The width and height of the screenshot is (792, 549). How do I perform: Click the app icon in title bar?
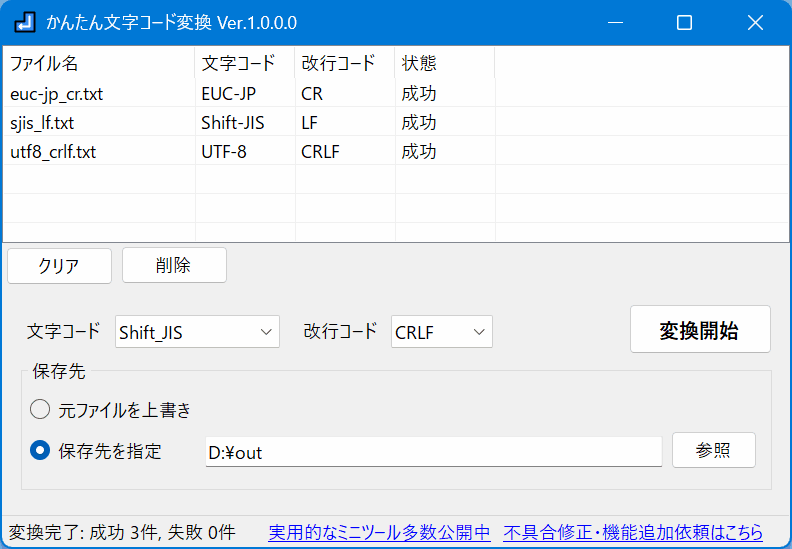(26, 22)
